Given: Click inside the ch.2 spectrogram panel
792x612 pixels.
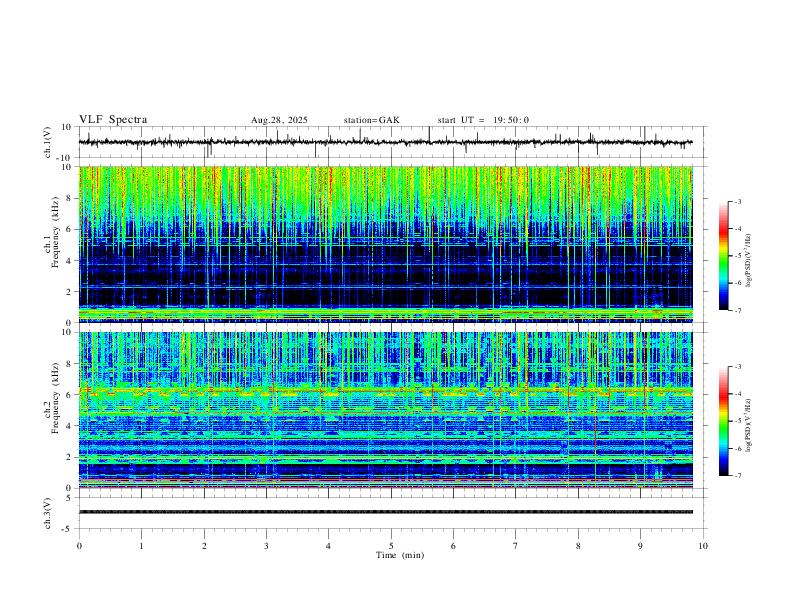Looking at the screenshot, I should [385, 410].
